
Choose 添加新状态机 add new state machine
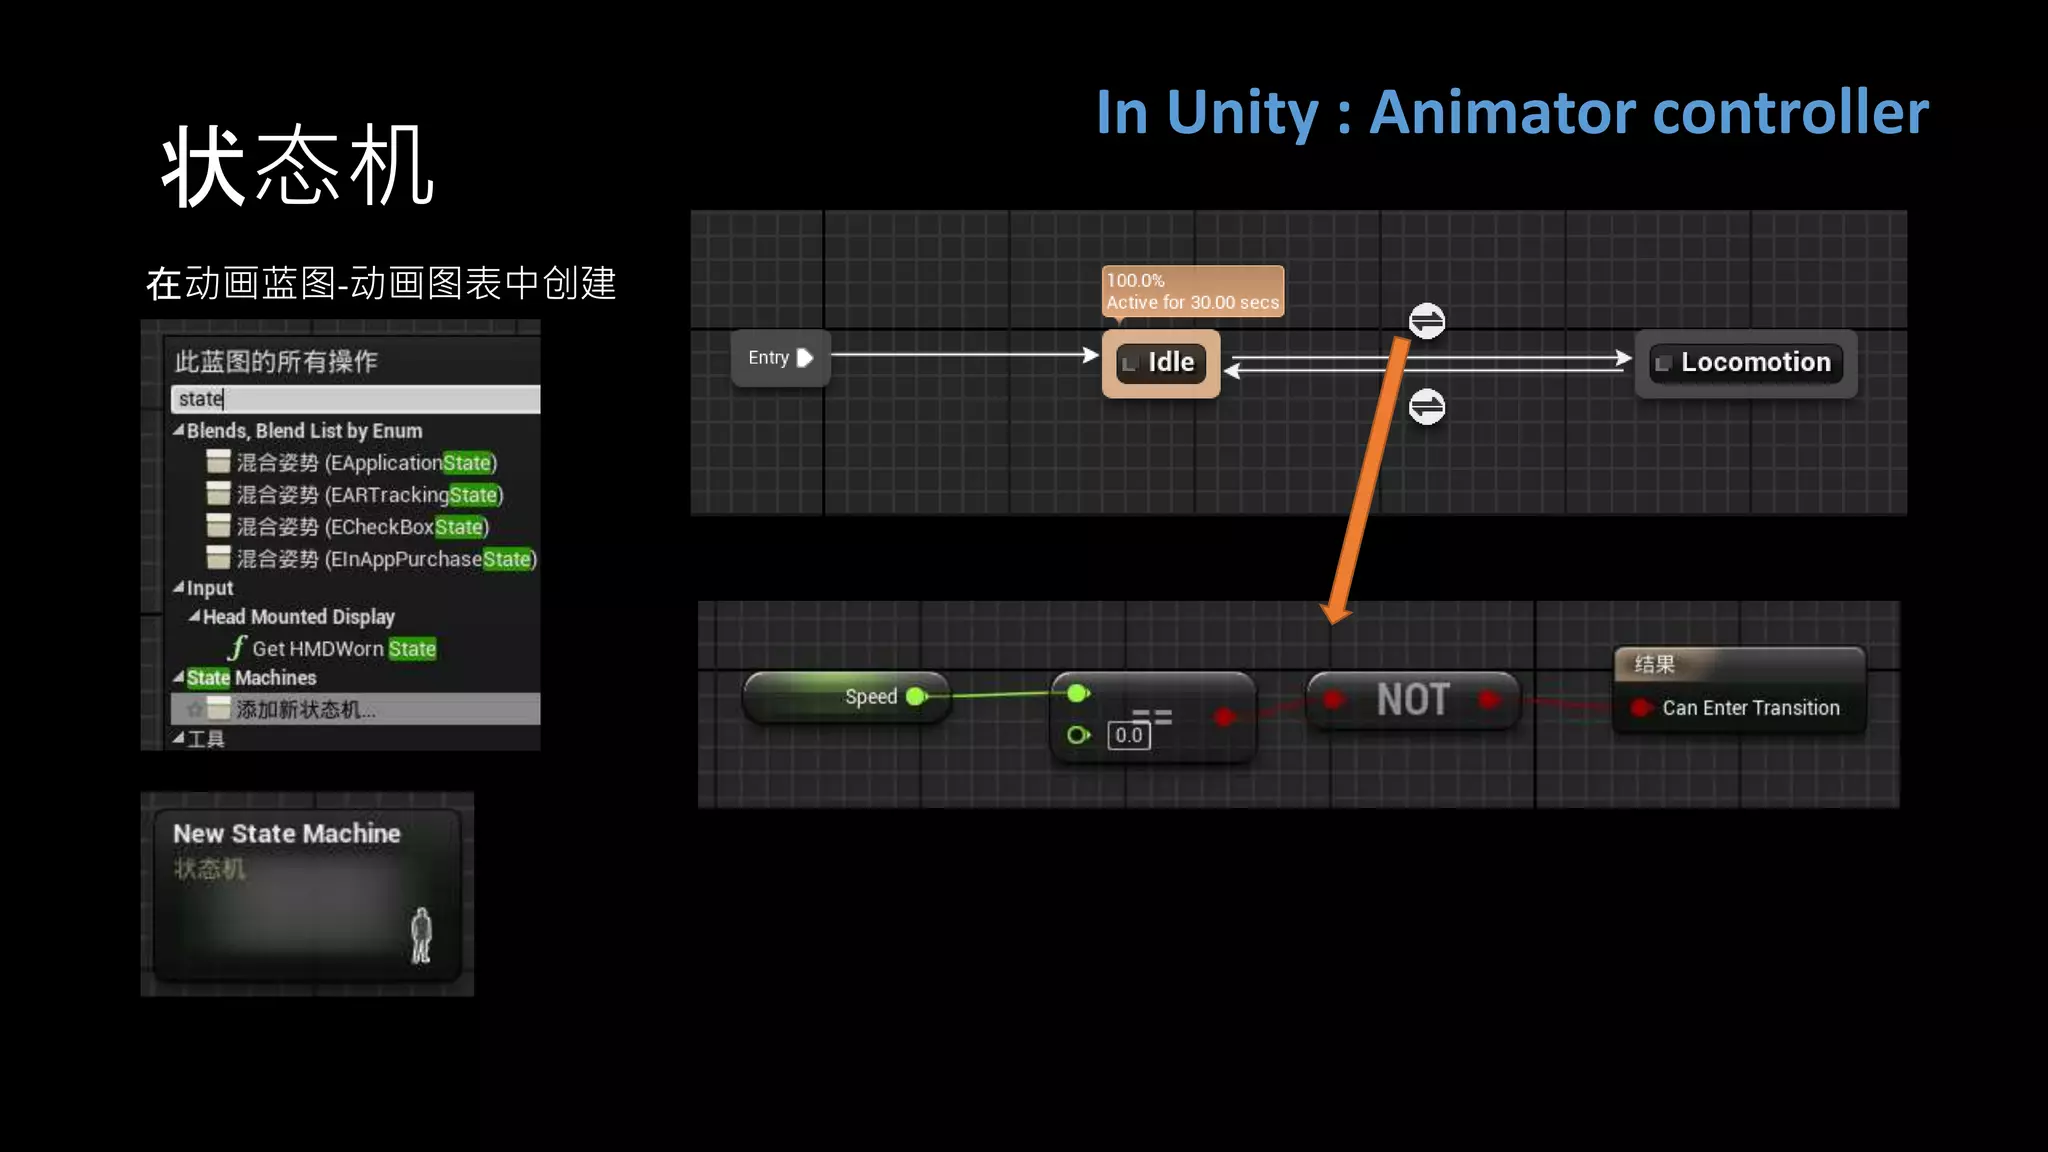pos(356,709)
